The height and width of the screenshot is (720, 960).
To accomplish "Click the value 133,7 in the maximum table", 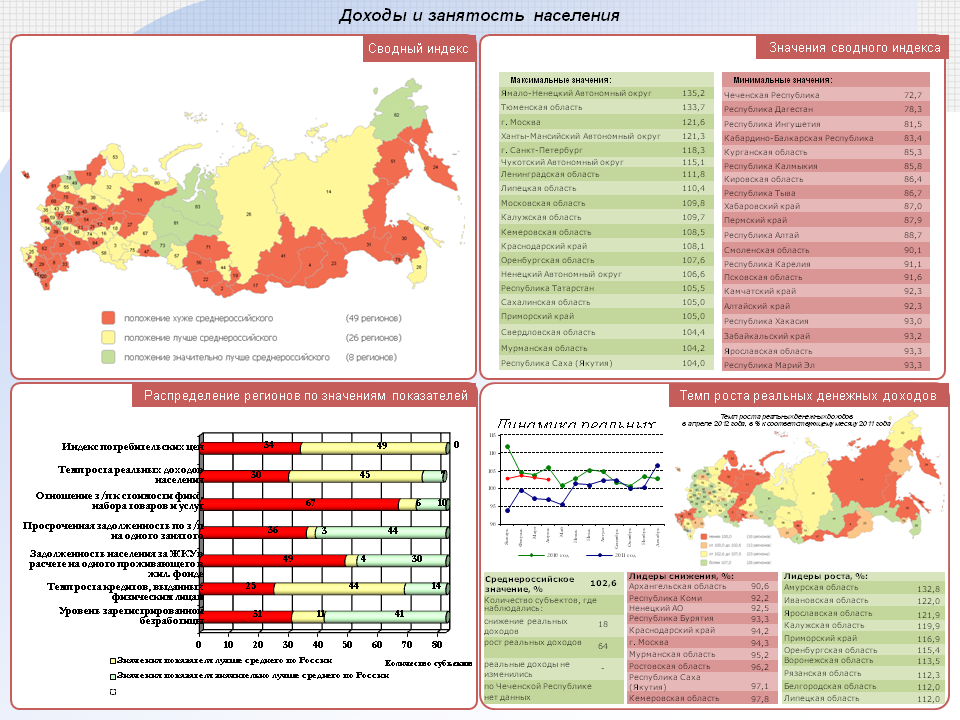I will coord(694,107).
